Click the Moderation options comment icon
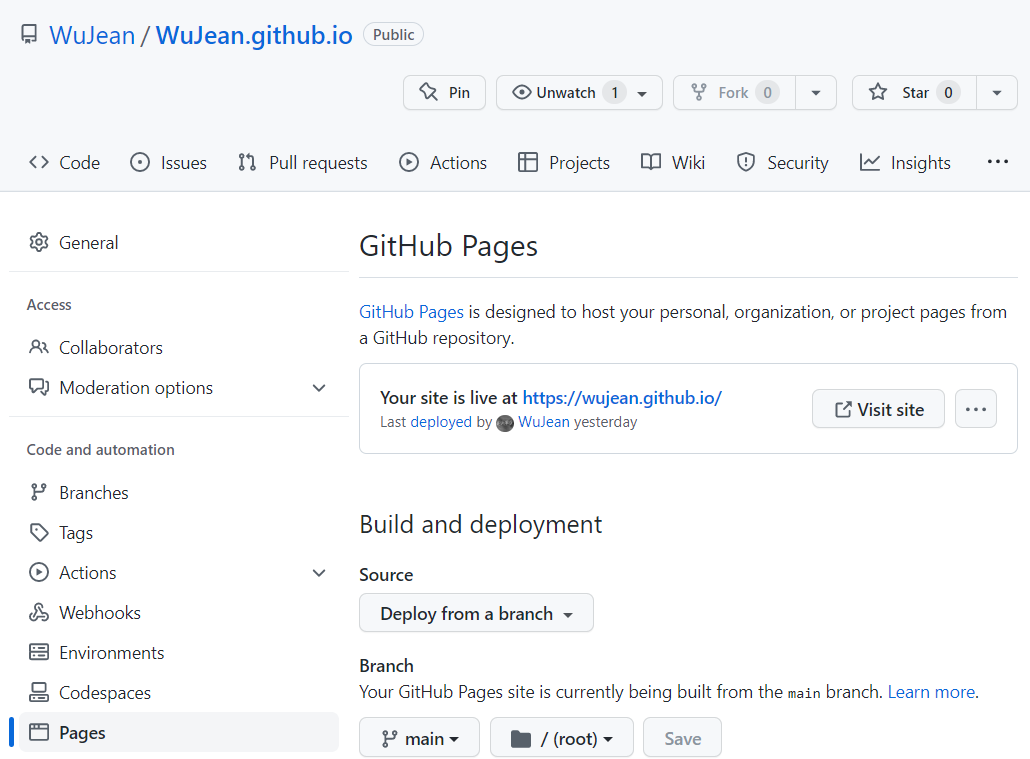This screenshot has height=759, width=1030. click(39, 387)
